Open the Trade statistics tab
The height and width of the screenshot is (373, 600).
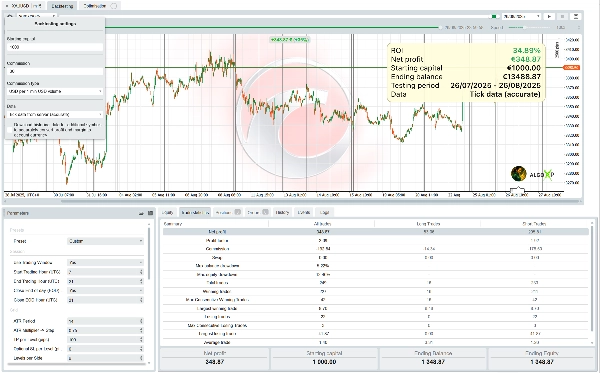[x=195, y=212]
